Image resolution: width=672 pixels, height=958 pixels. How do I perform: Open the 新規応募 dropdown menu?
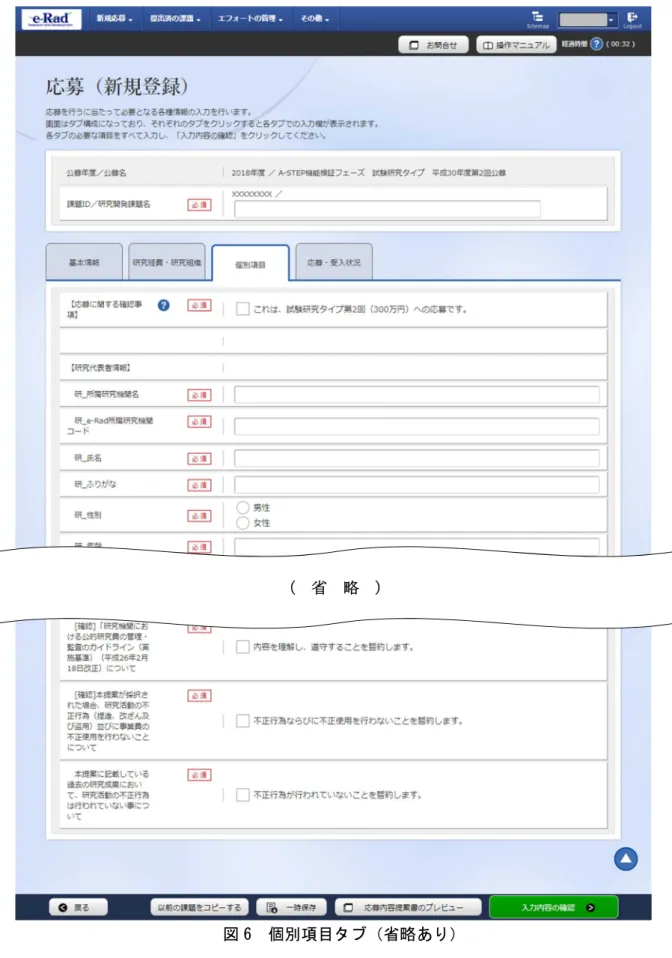point(114,19)
